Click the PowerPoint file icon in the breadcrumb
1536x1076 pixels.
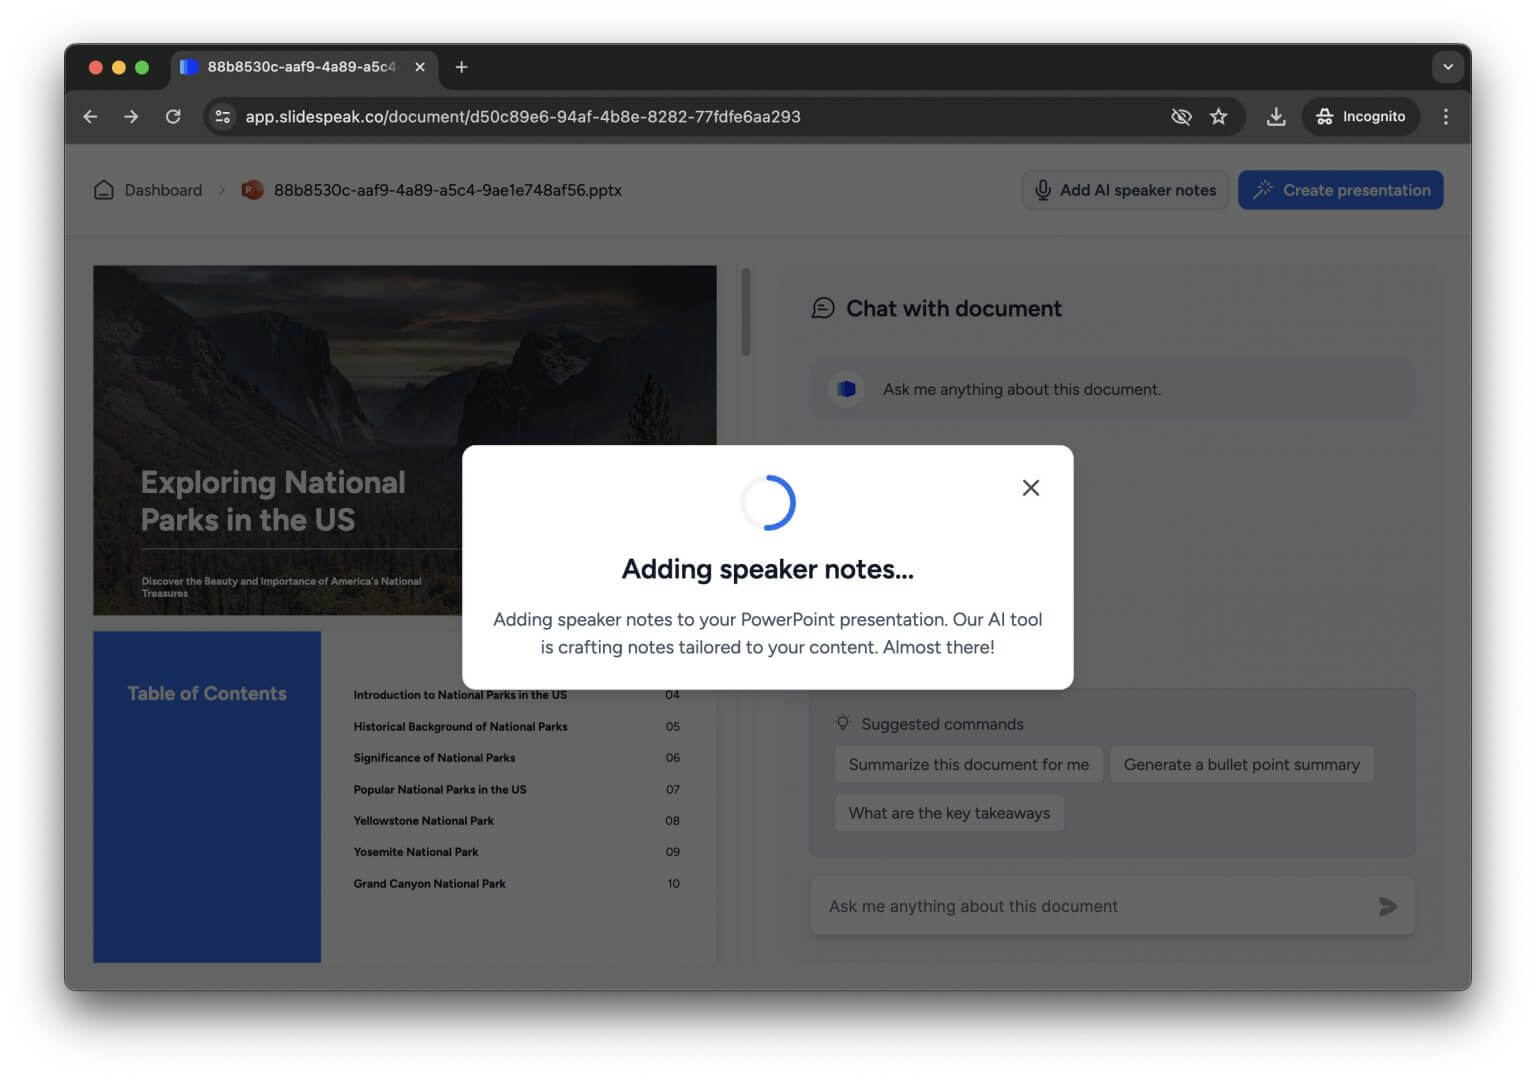(251, 189)
